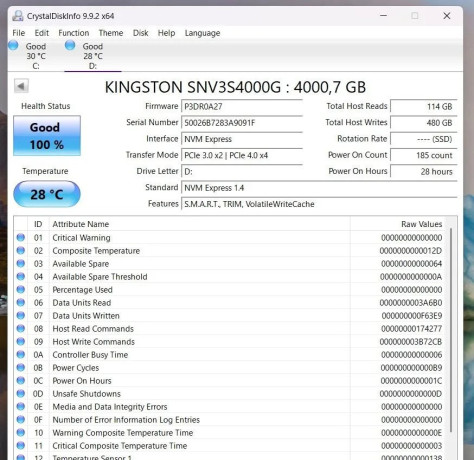The height and width of the screenshot is (460, 474).
Task: Open the Function menu
Action: pos(74,33)
